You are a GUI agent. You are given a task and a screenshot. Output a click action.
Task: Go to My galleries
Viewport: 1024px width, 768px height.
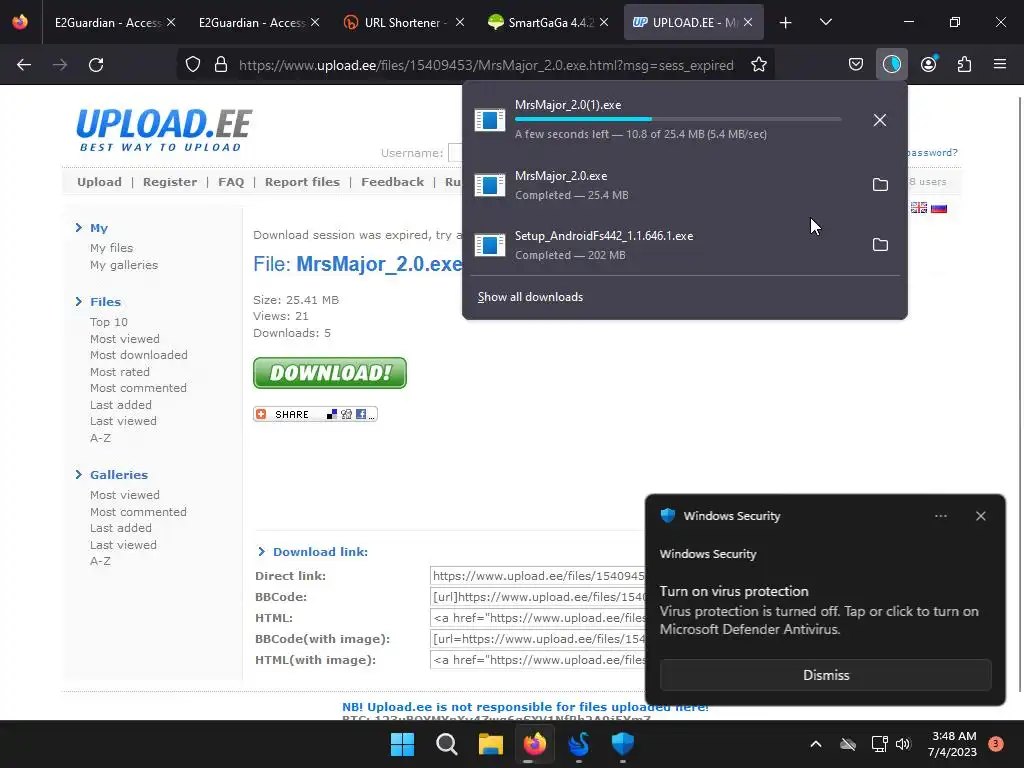(124, 265)
